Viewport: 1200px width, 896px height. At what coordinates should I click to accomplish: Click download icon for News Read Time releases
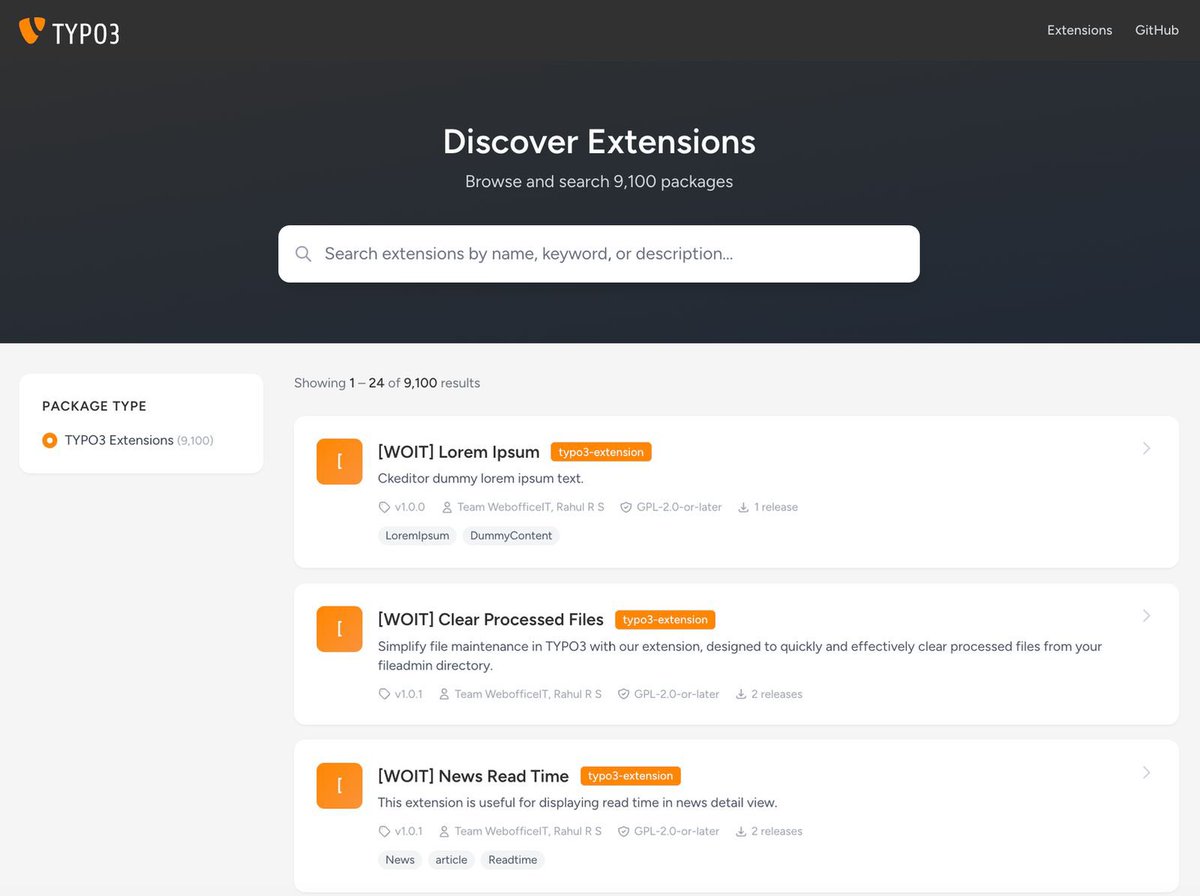(741, 831)
